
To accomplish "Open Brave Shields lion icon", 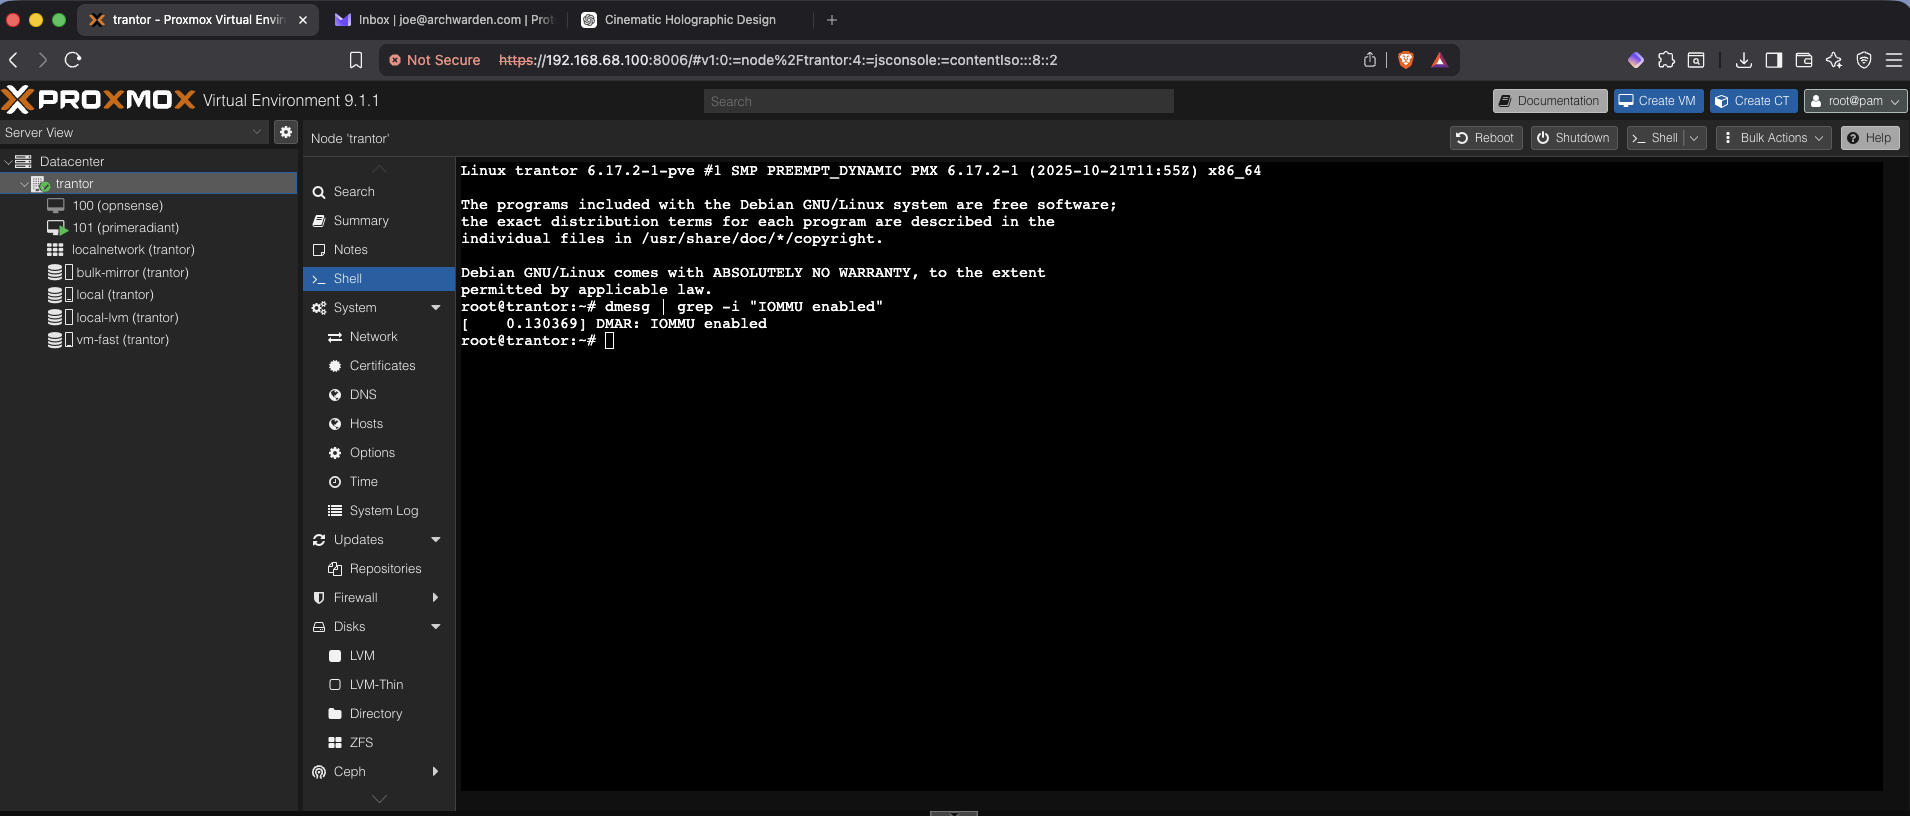I will tap(1406, 60).
